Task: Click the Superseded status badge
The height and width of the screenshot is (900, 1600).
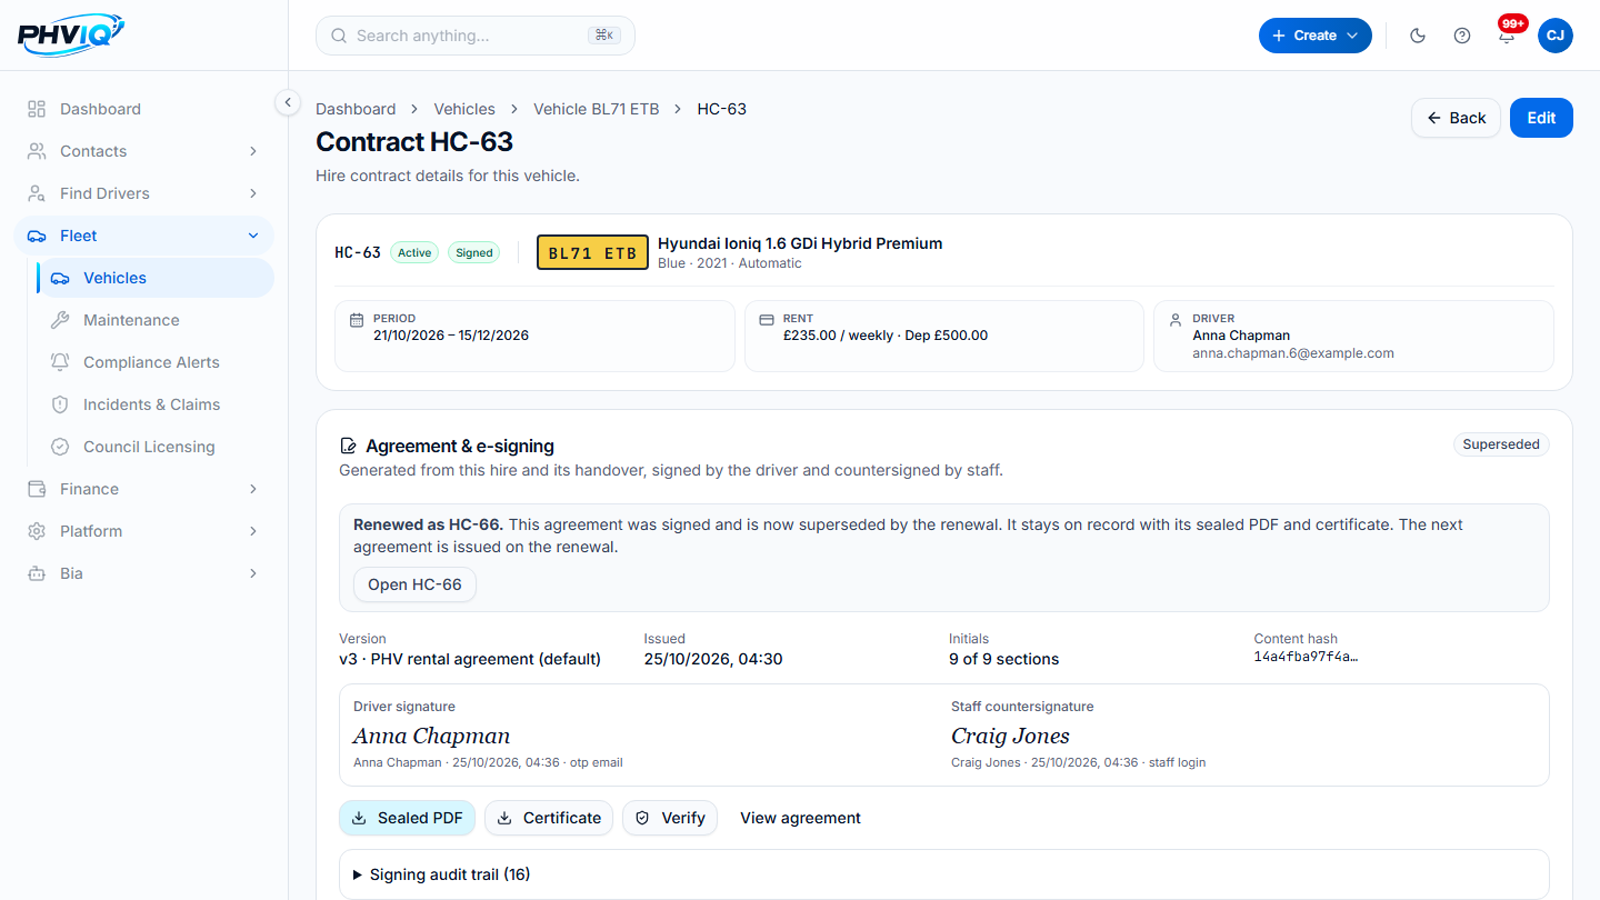Action: pos(1501,444)
